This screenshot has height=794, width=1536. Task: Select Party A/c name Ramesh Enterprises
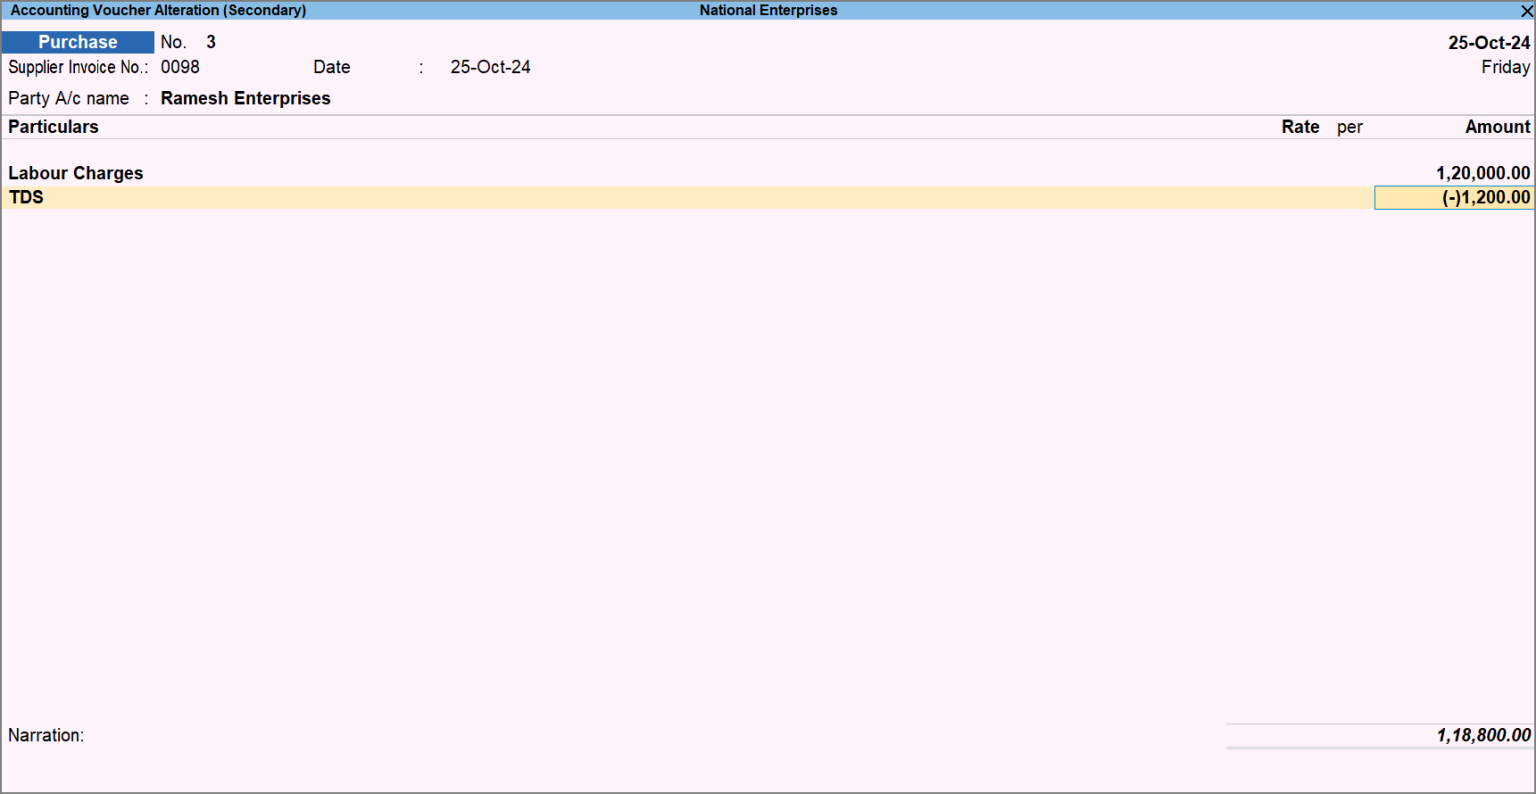coord(245,98)
